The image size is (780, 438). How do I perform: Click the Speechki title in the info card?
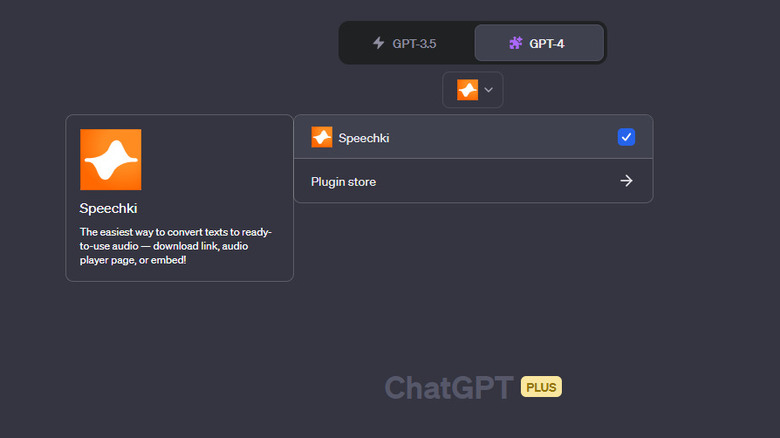coord(108,208)
